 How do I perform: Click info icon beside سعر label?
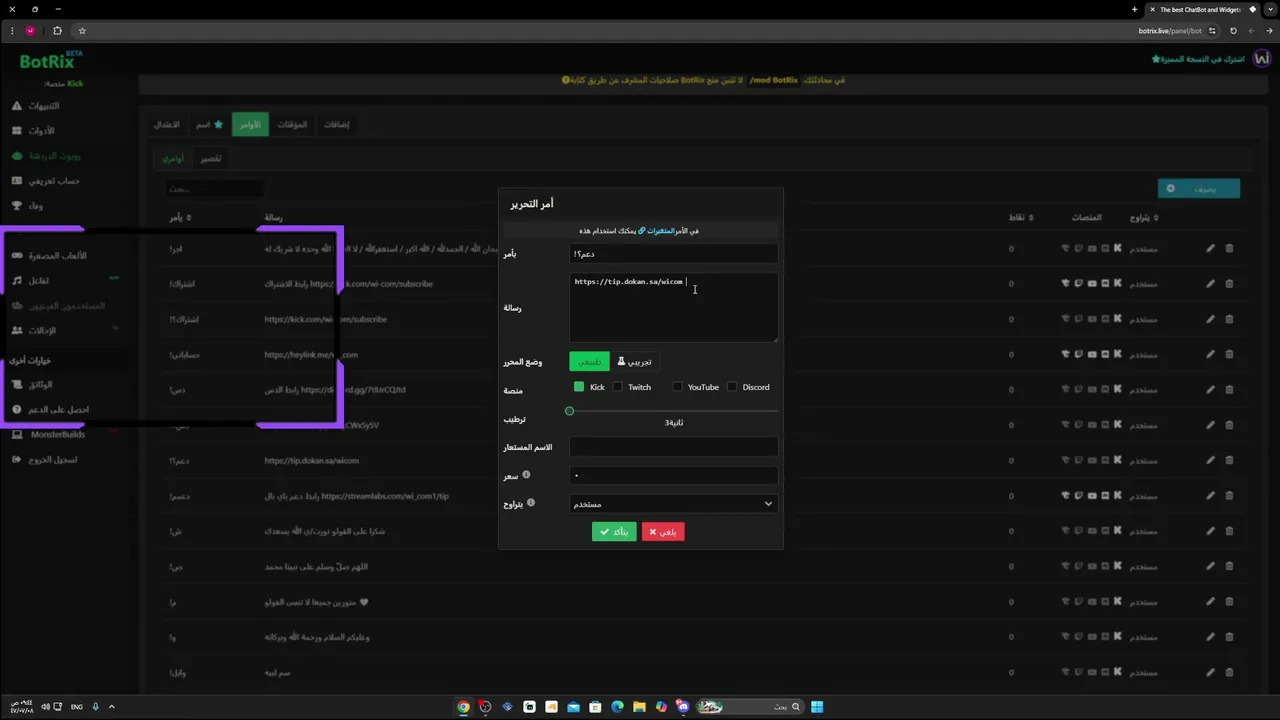pos(526,475)
